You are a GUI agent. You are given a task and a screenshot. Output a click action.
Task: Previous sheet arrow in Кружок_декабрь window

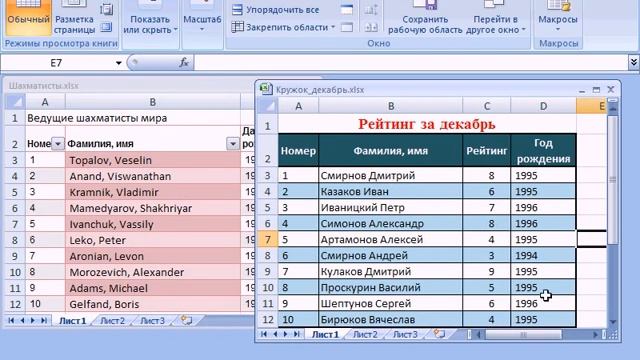(x=275, y=334)
